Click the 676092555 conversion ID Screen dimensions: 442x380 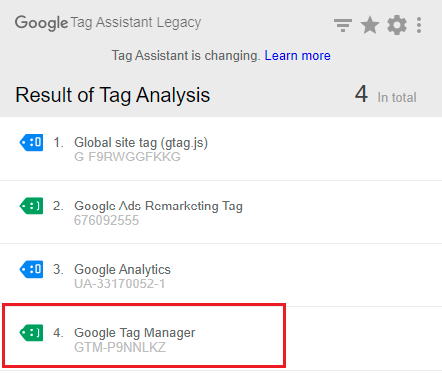[x=106, y=220]
